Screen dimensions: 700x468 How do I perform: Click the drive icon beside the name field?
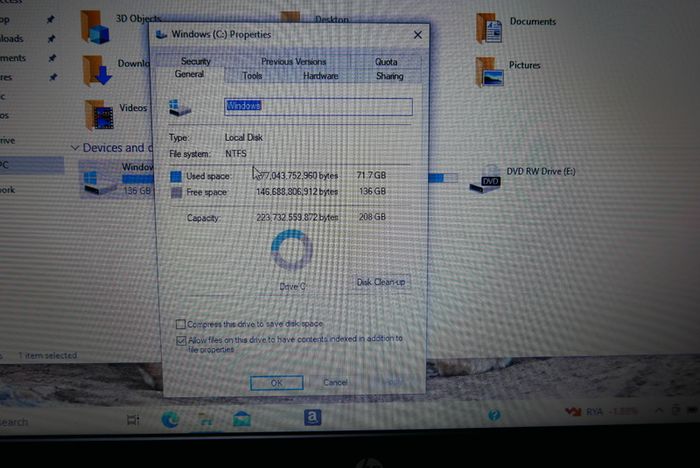179,108
